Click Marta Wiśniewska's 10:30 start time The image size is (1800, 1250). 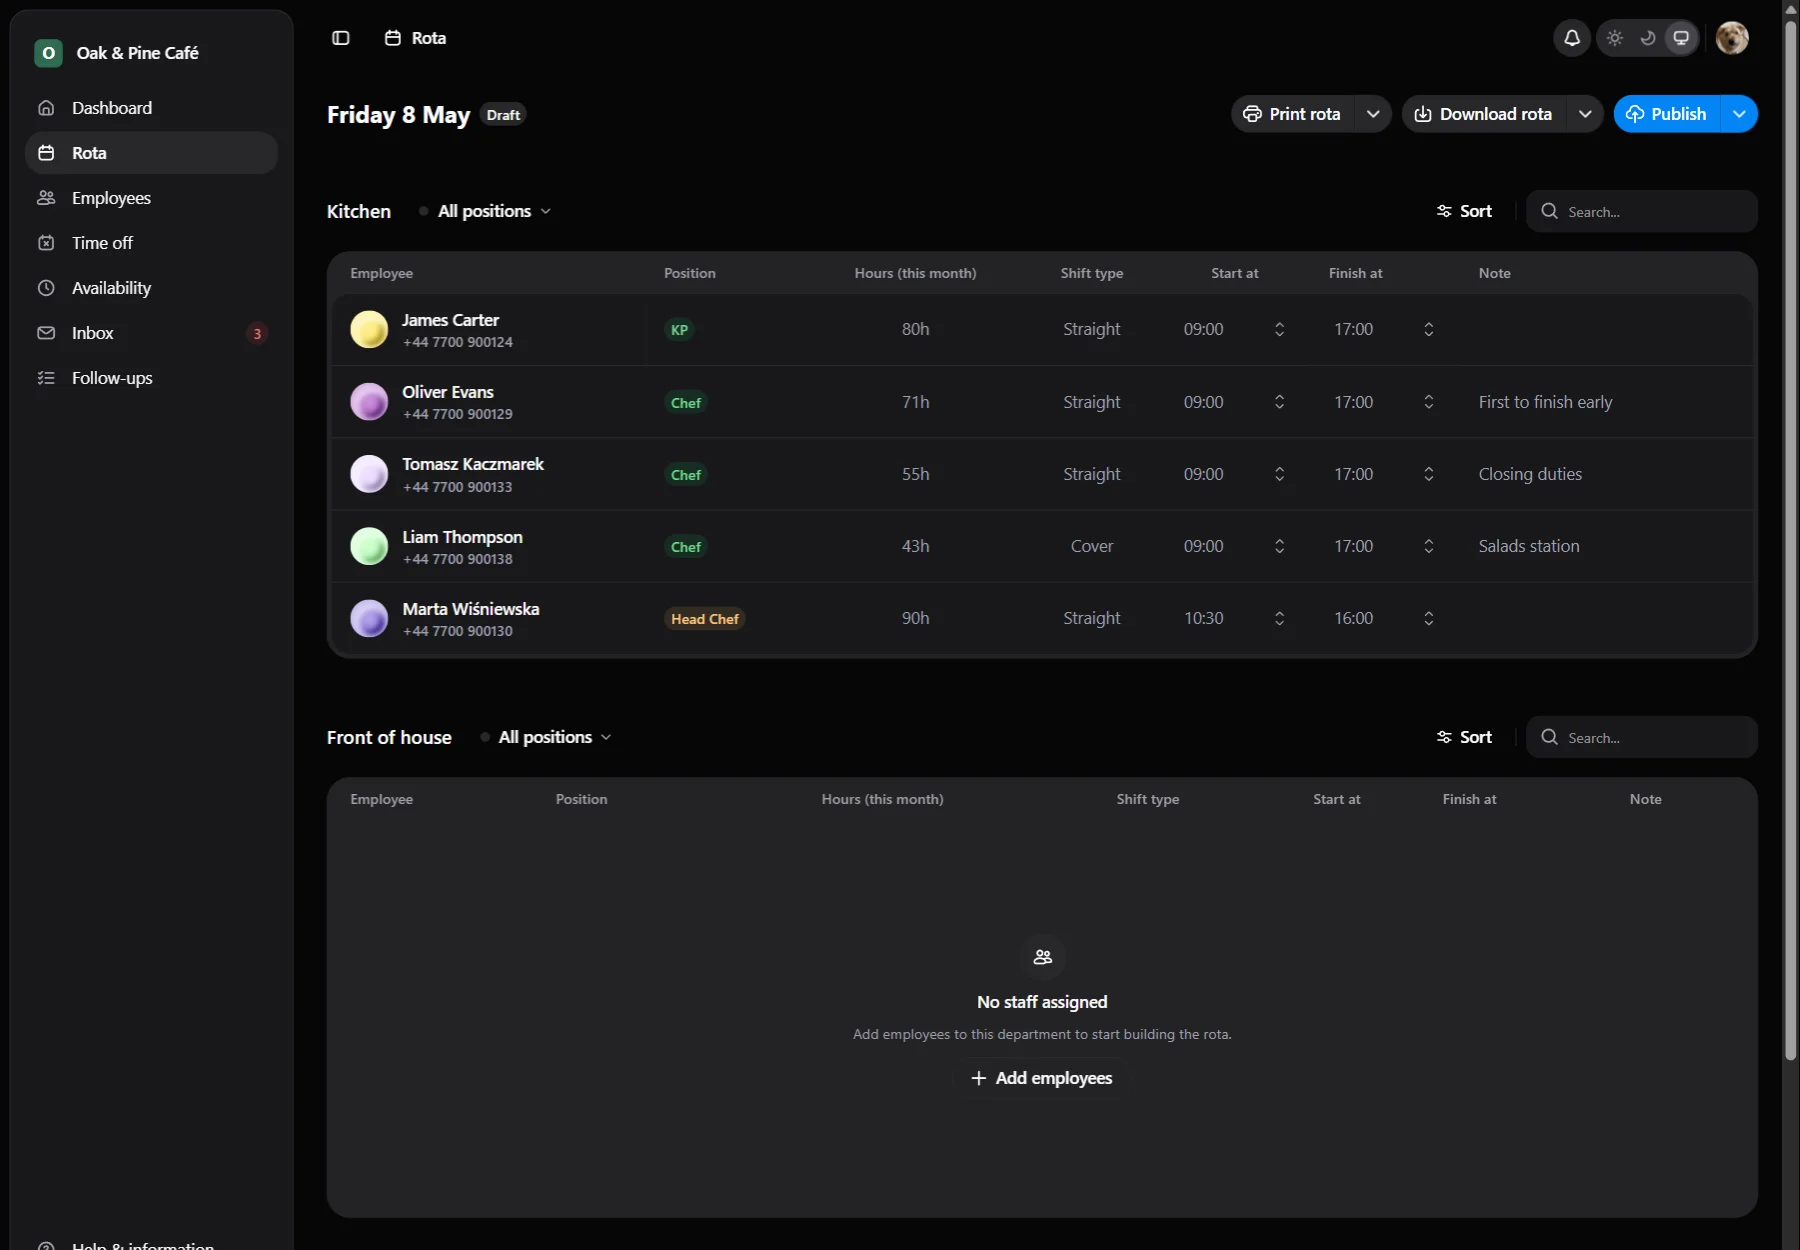pos(1204,618)
